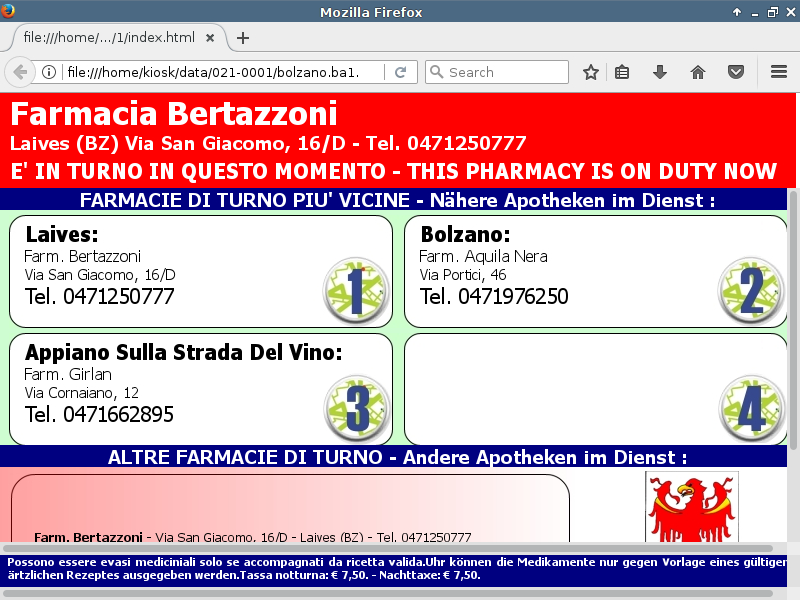Open a new tab with plus button
Screen dimensions: 800x600
[x=242, y=38]
